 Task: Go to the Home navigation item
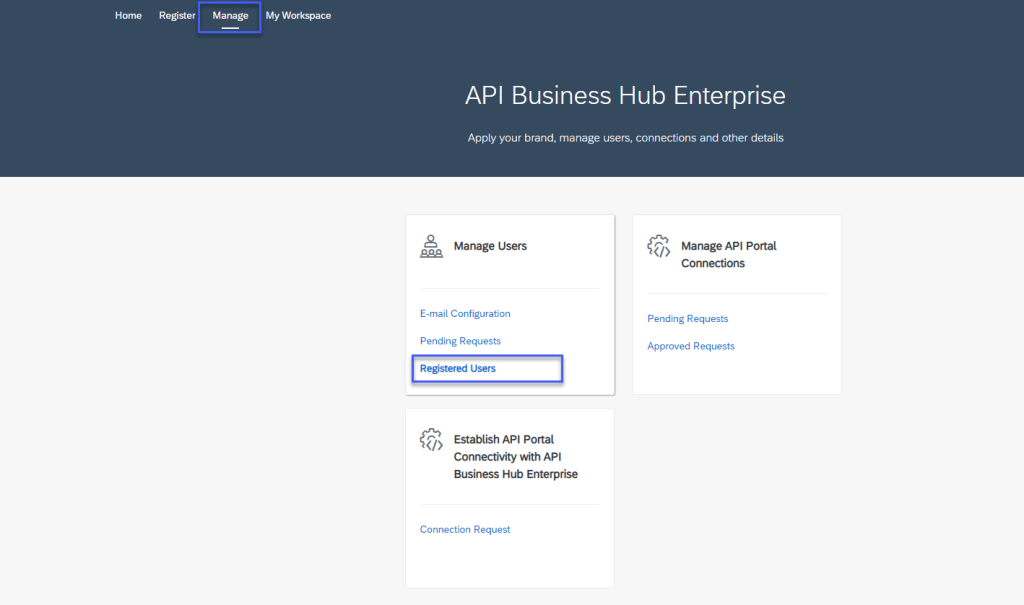(128, 16)
